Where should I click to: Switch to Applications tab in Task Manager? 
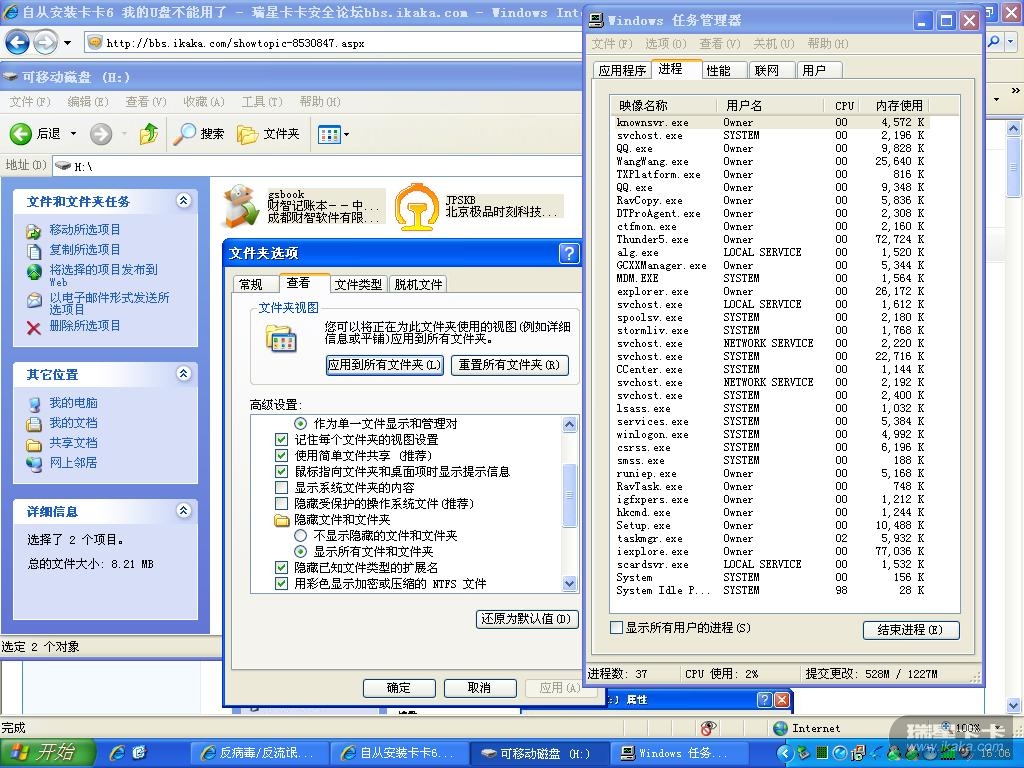tap(622, 70)
